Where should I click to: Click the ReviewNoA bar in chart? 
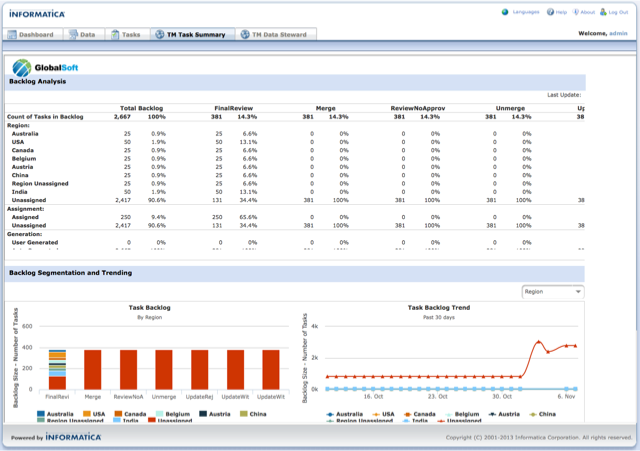(x=129, y=369)
